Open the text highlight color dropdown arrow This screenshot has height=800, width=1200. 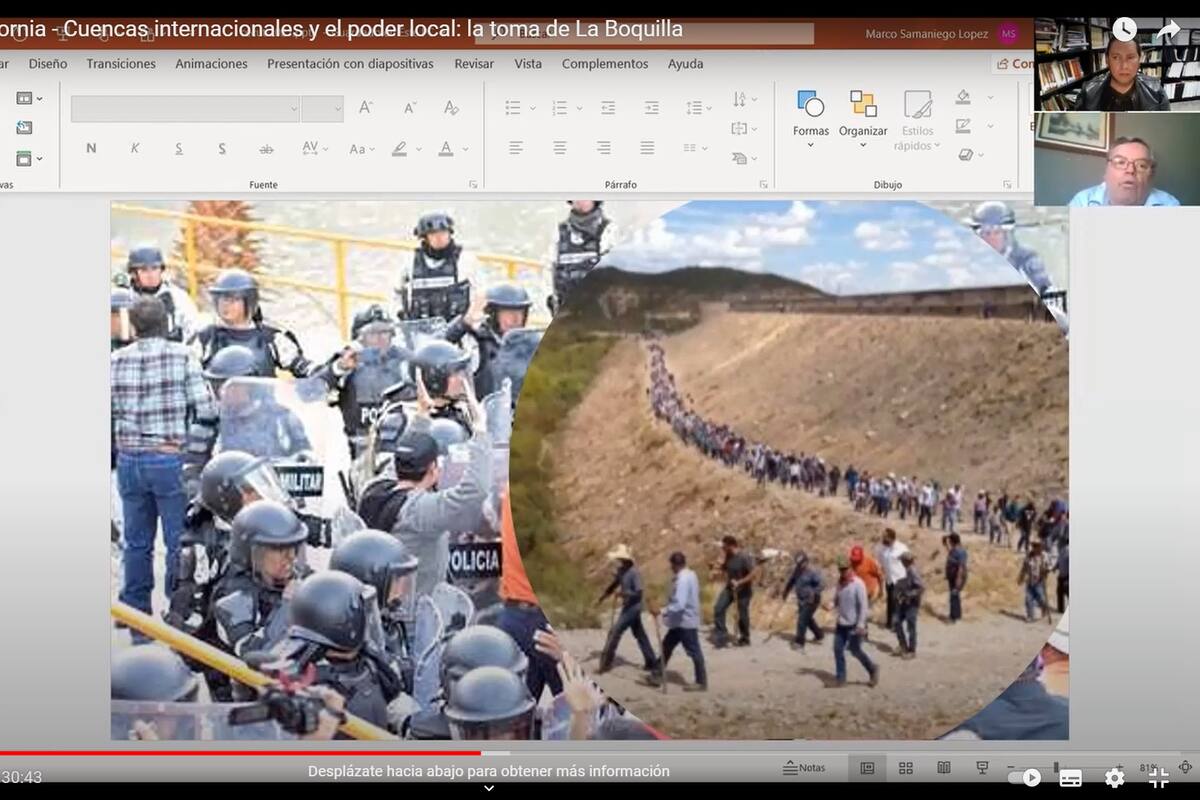pyautogui.click(x=421, y=149)
